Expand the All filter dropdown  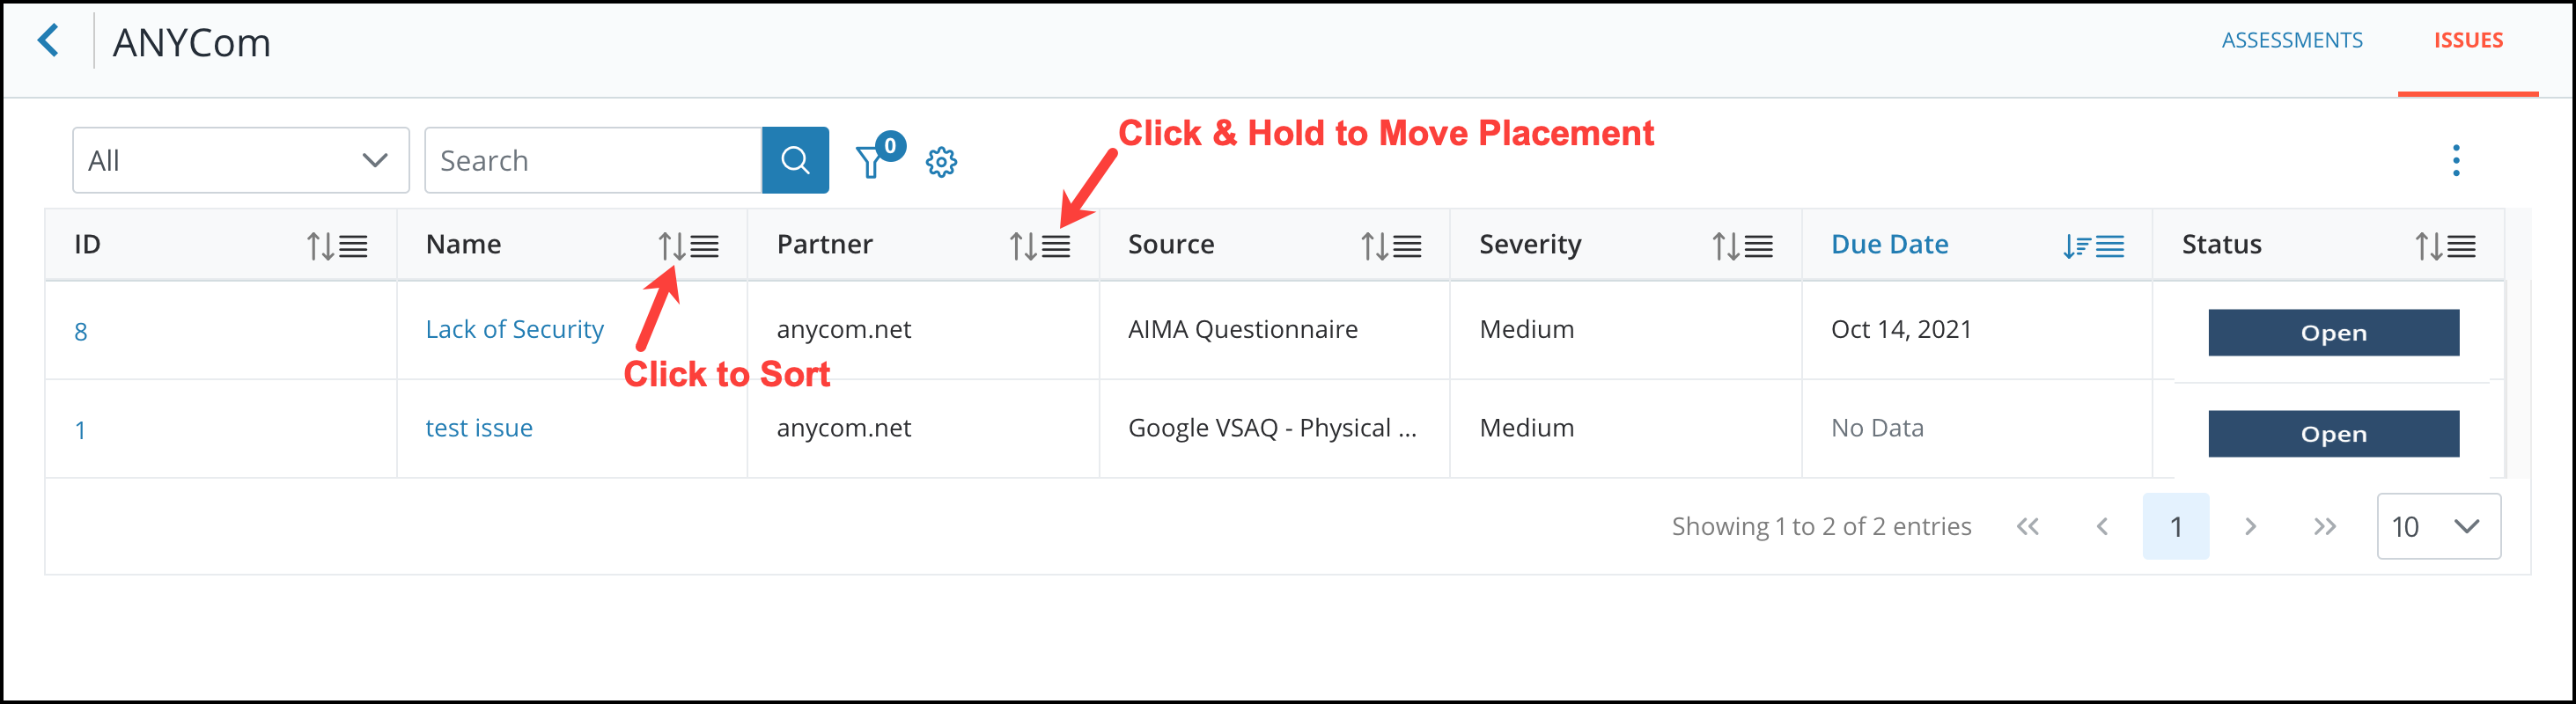pyautogui.click(x=241, y=160)
